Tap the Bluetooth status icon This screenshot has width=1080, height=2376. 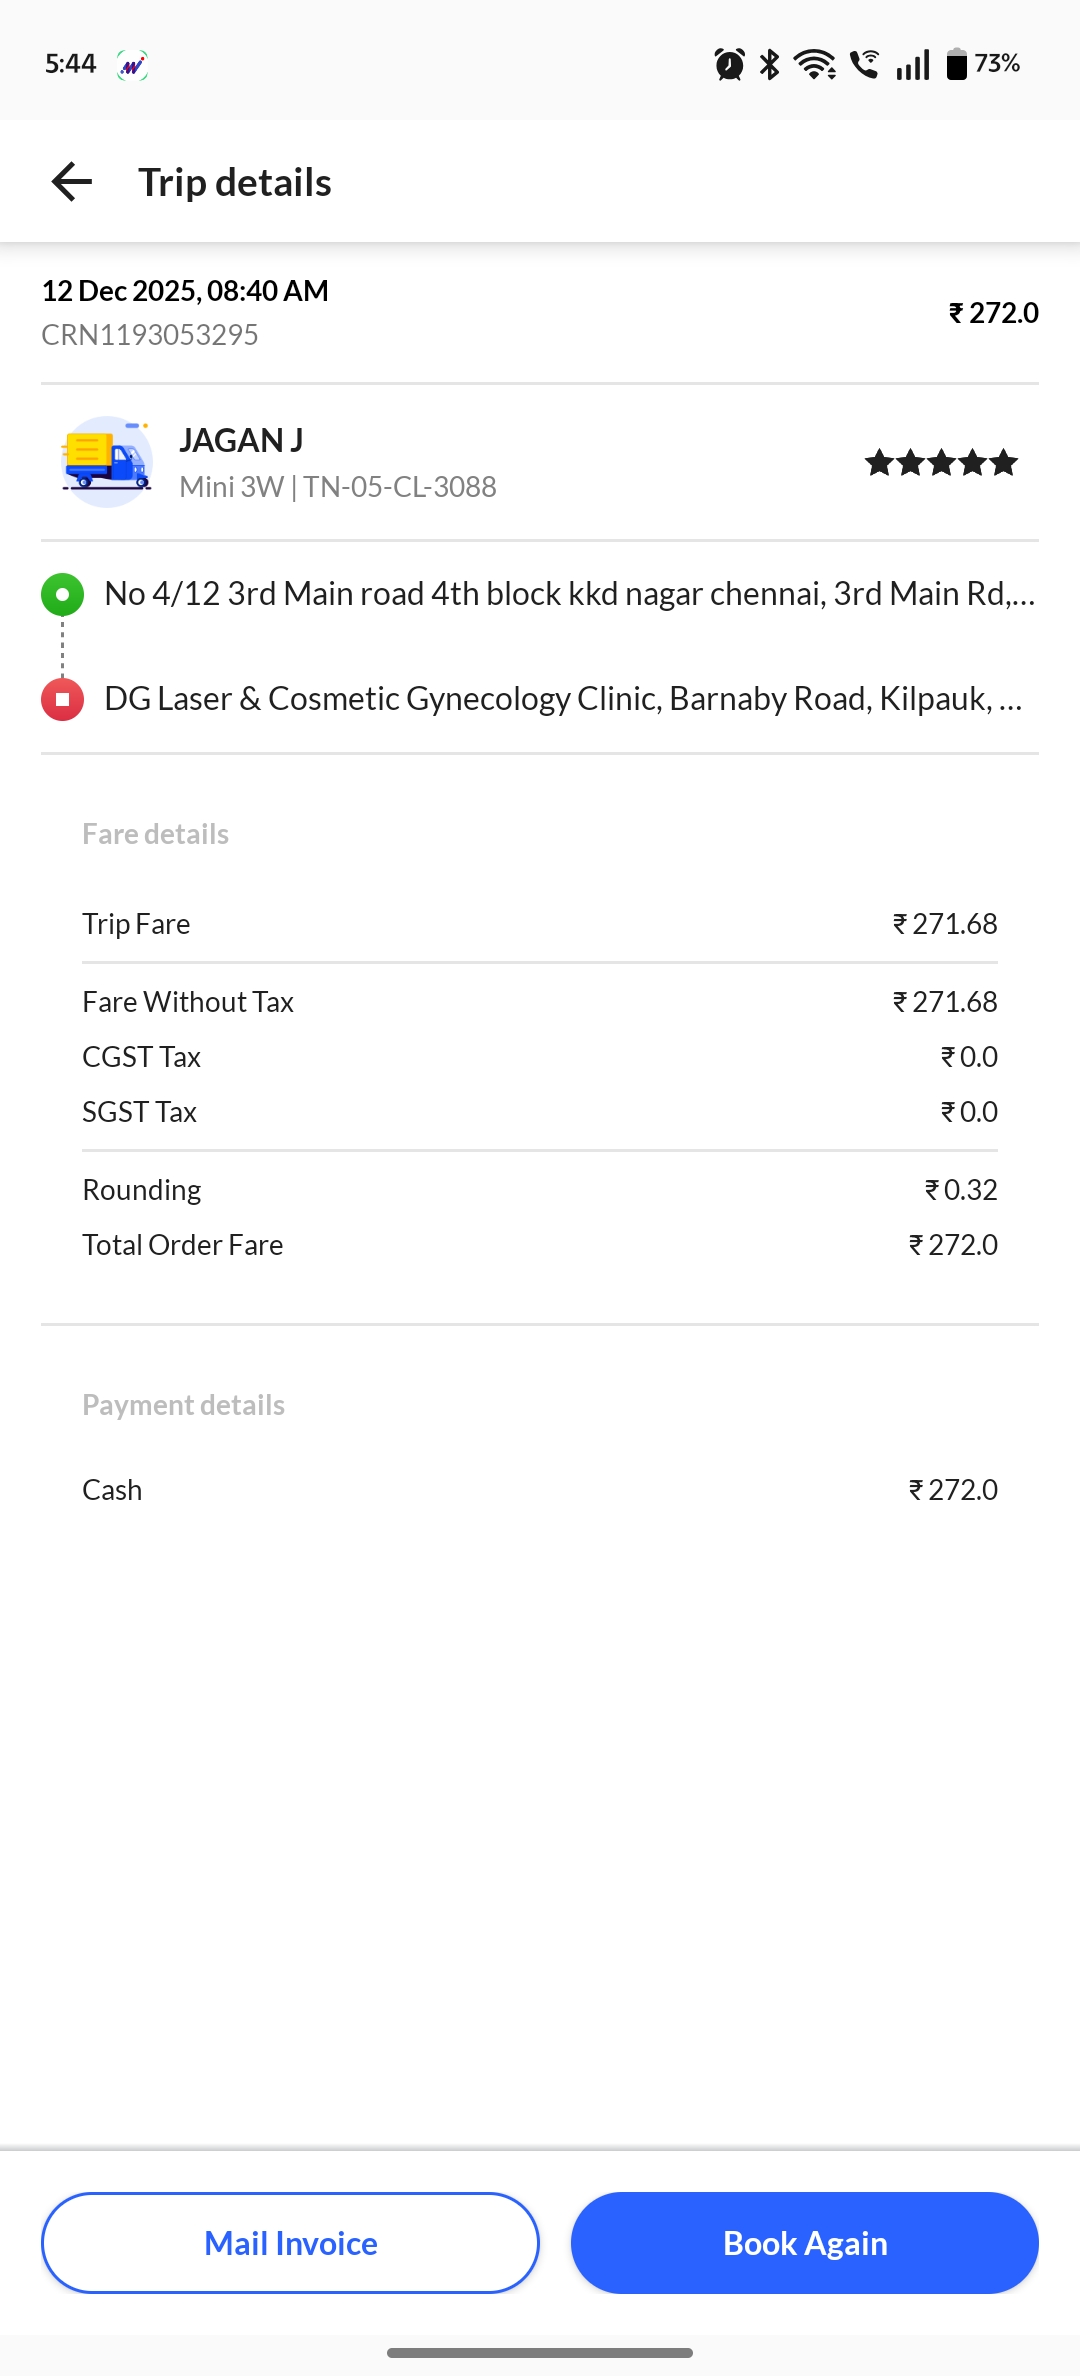point(769,65)
